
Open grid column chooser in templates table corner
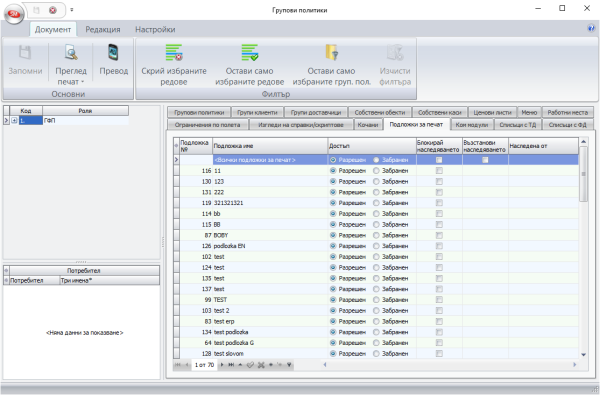tap(176, 146)
